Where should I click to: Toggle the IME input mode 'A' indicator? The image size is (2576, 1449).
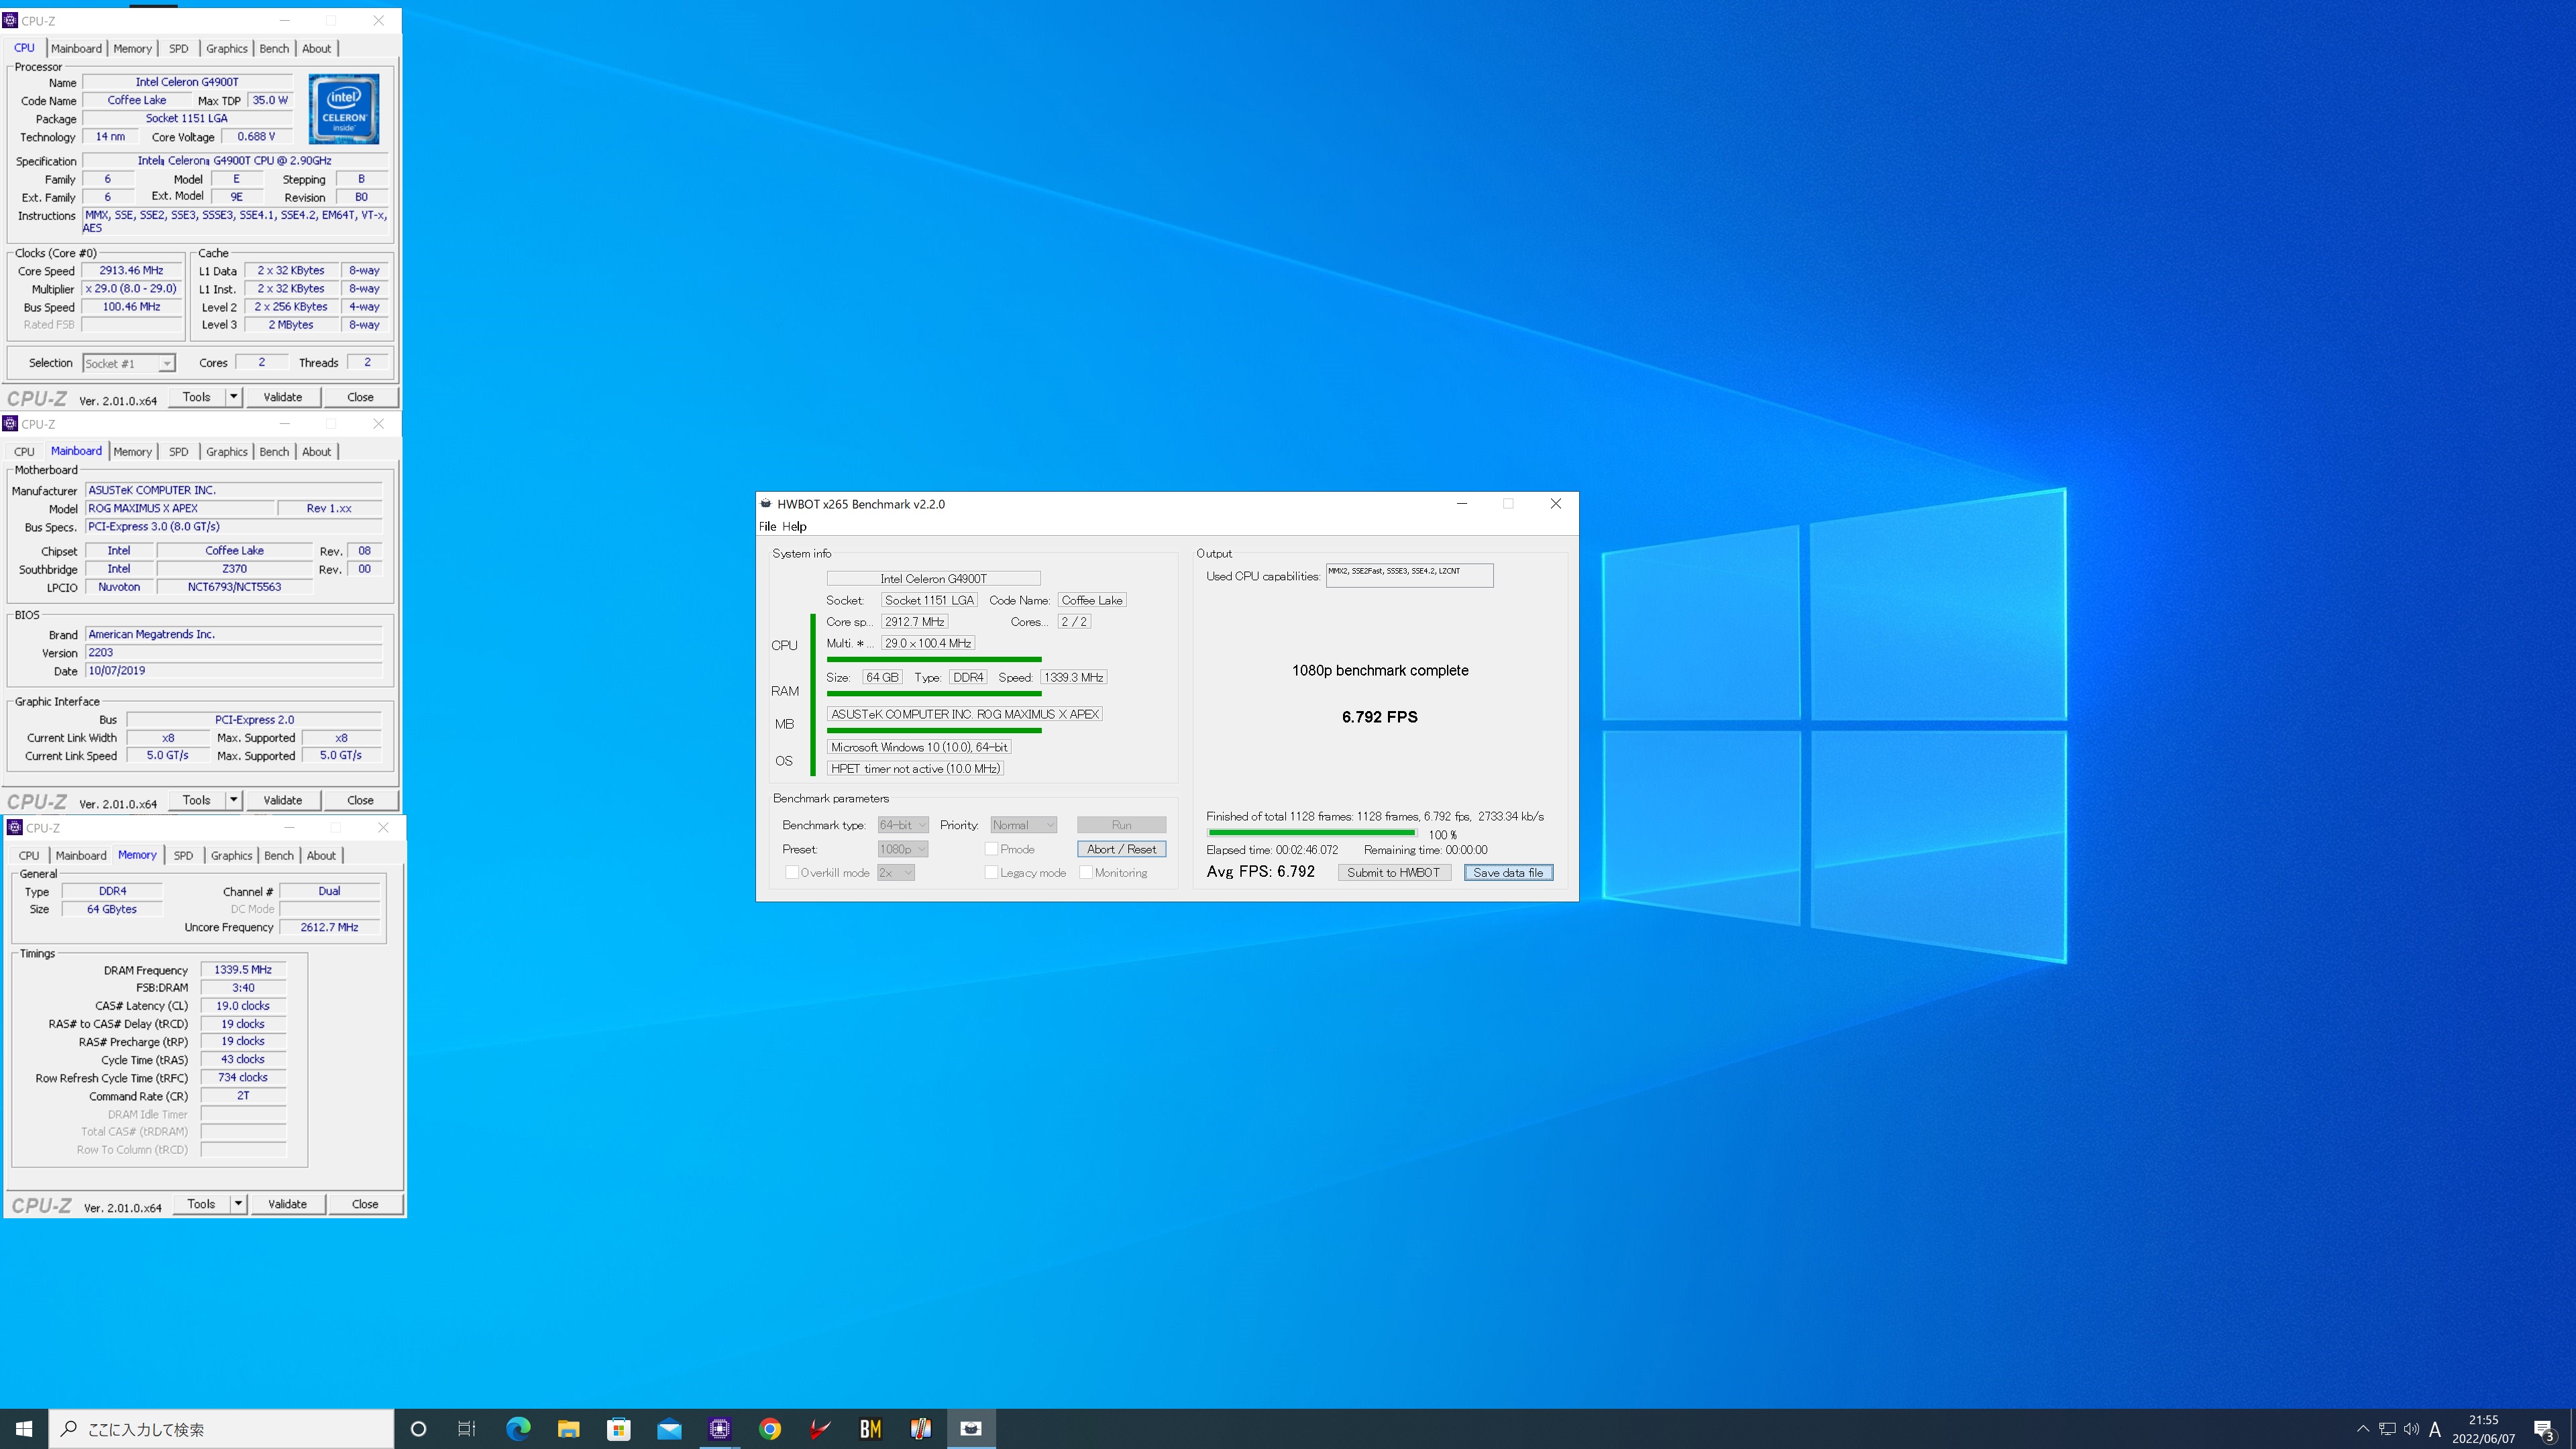pos(2435,1429)
